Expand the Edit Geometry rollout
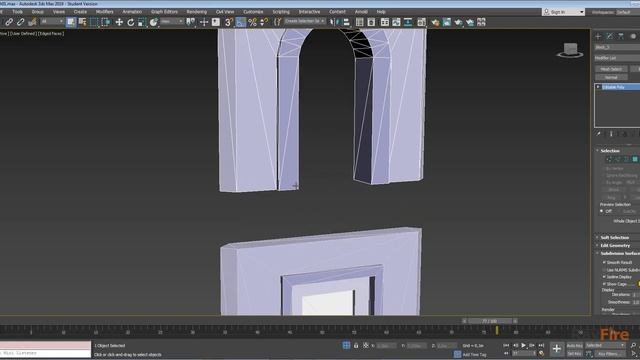 [615, 246]
